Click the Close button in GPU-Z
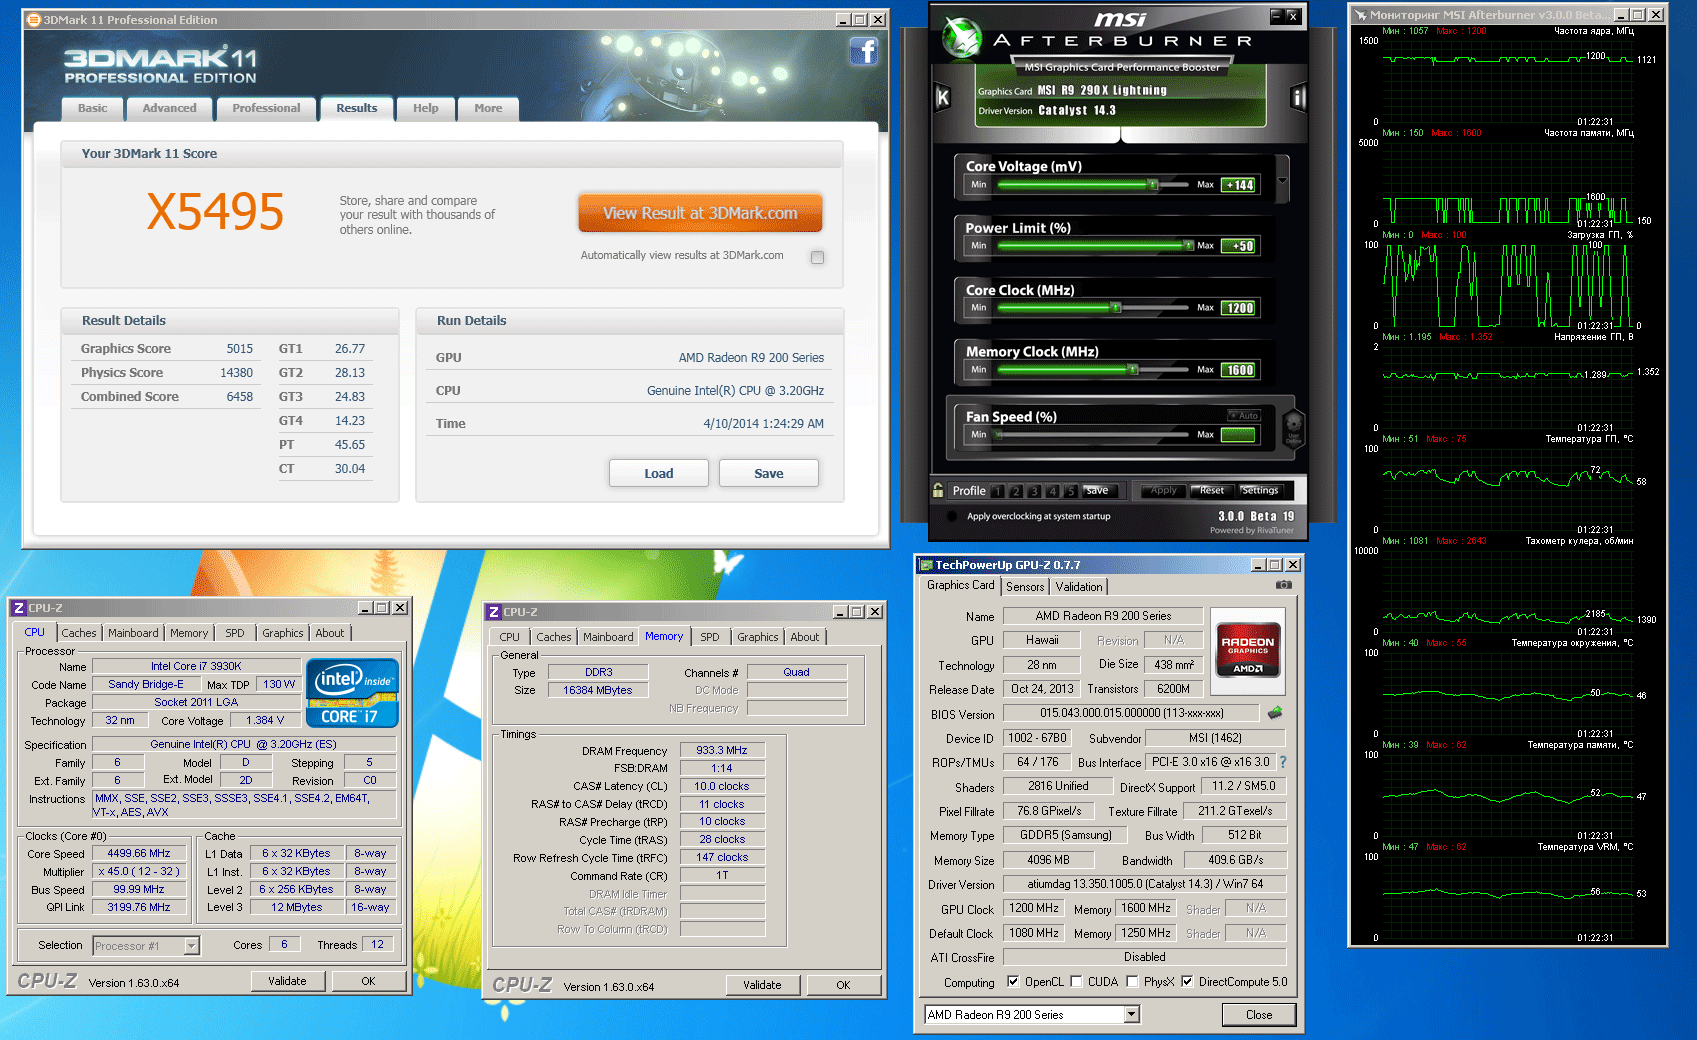 coord(1259,1015)
